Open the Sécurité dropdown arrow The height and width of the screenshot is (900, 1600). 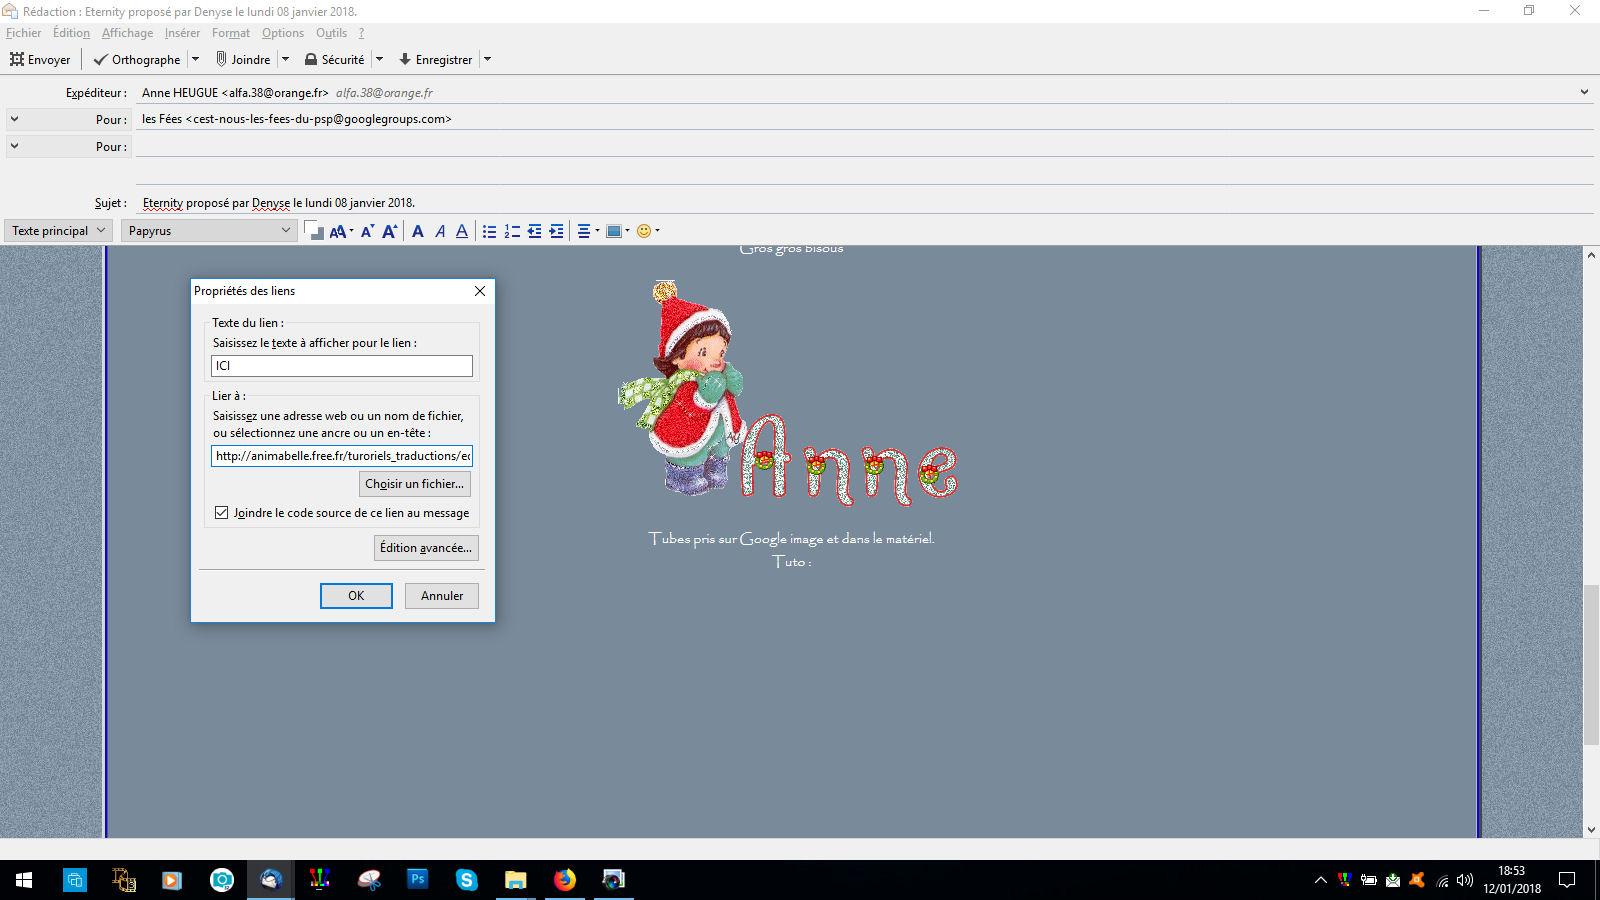pyautogui.click(x=379, y=59)
